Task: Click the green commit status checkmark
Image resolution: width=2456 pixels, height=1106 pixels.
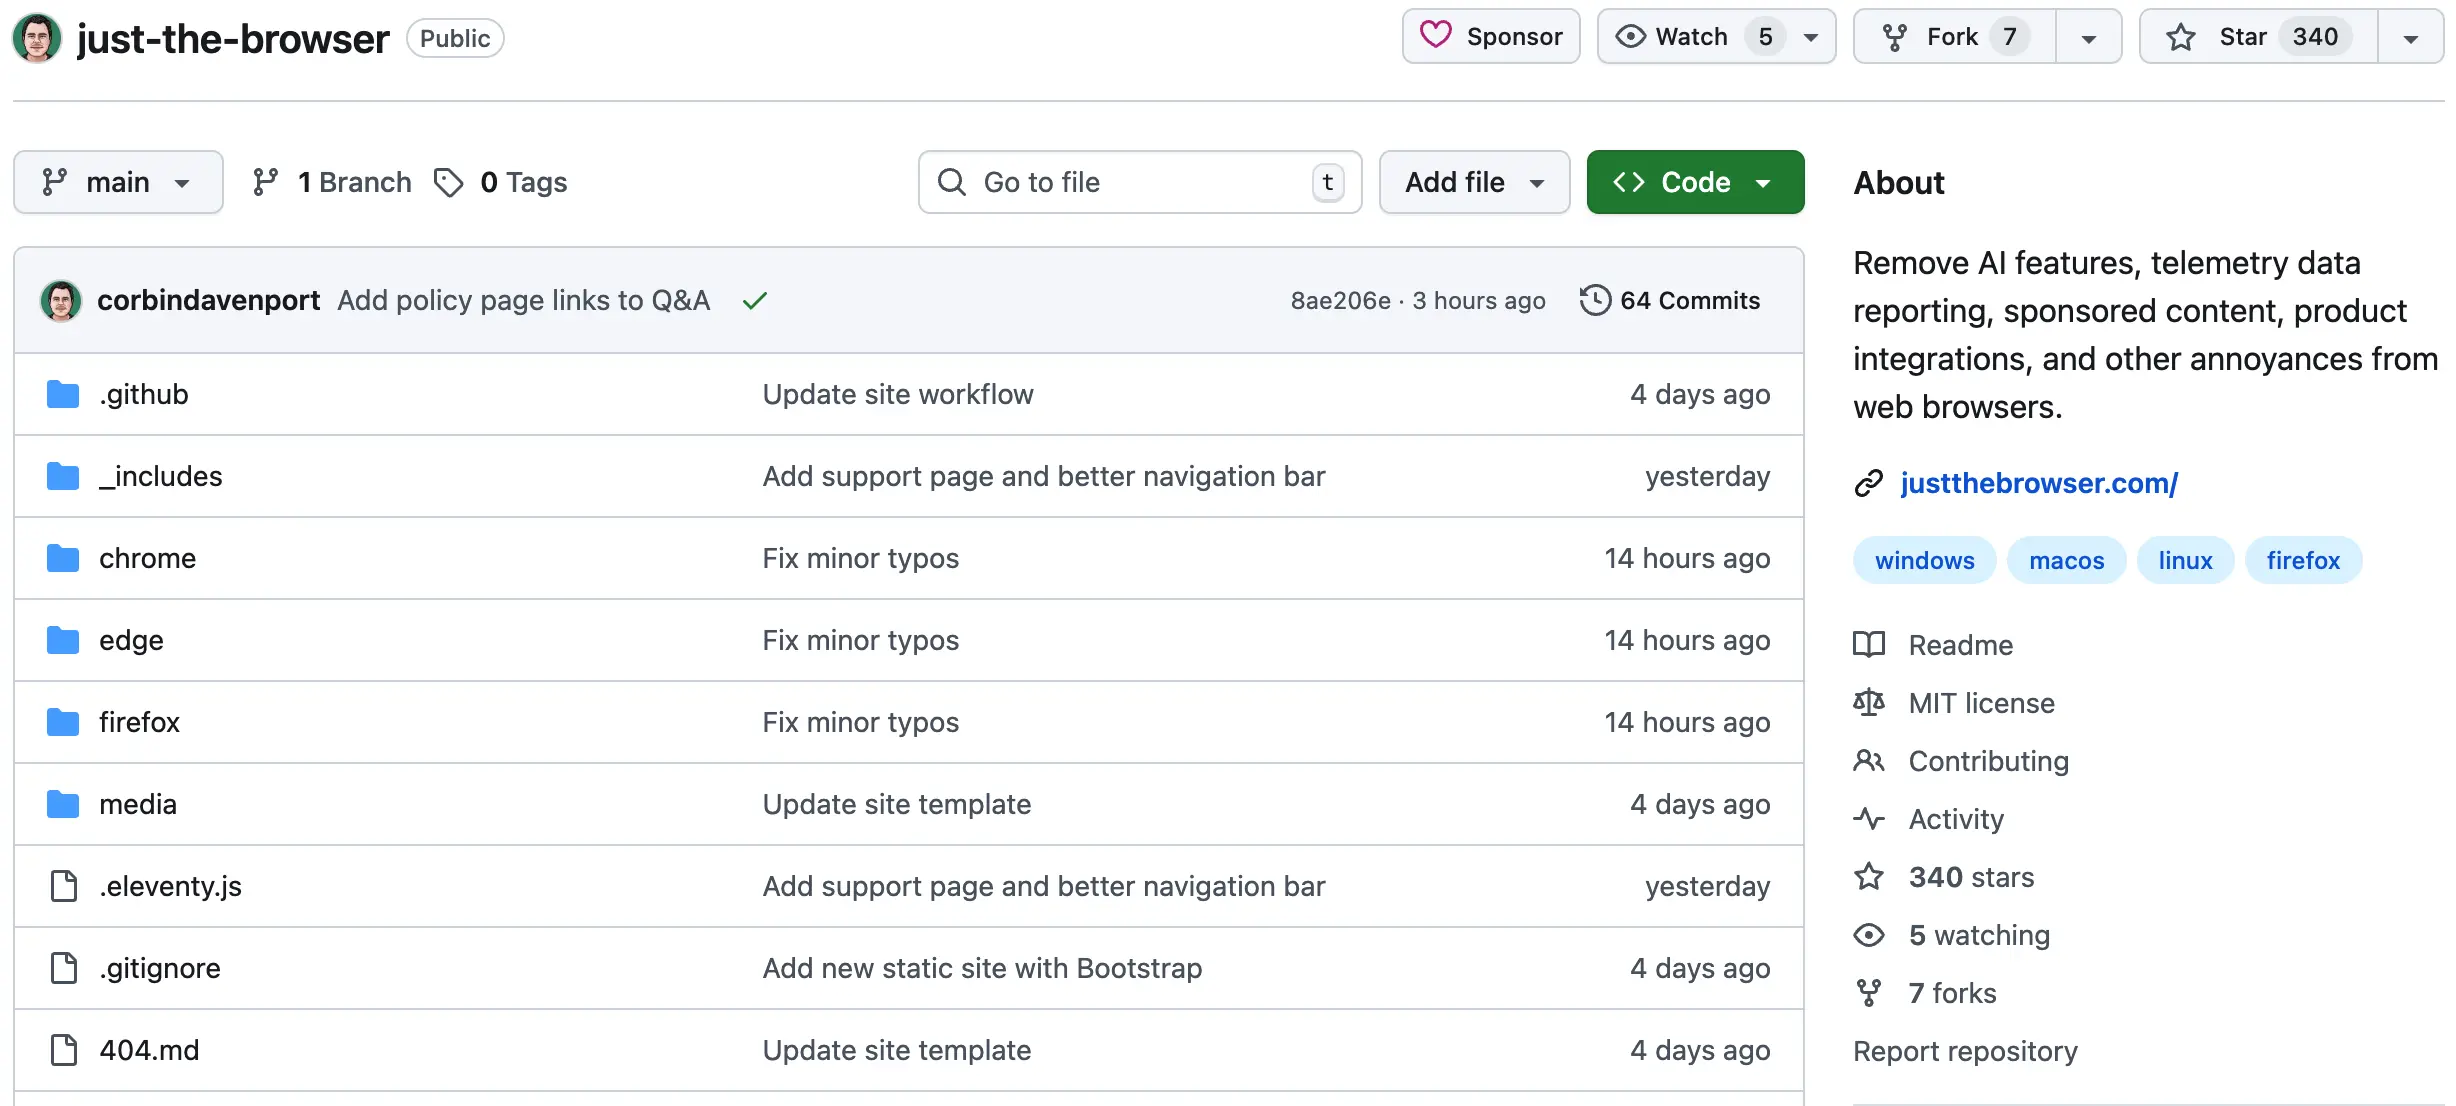Action: 755,300
